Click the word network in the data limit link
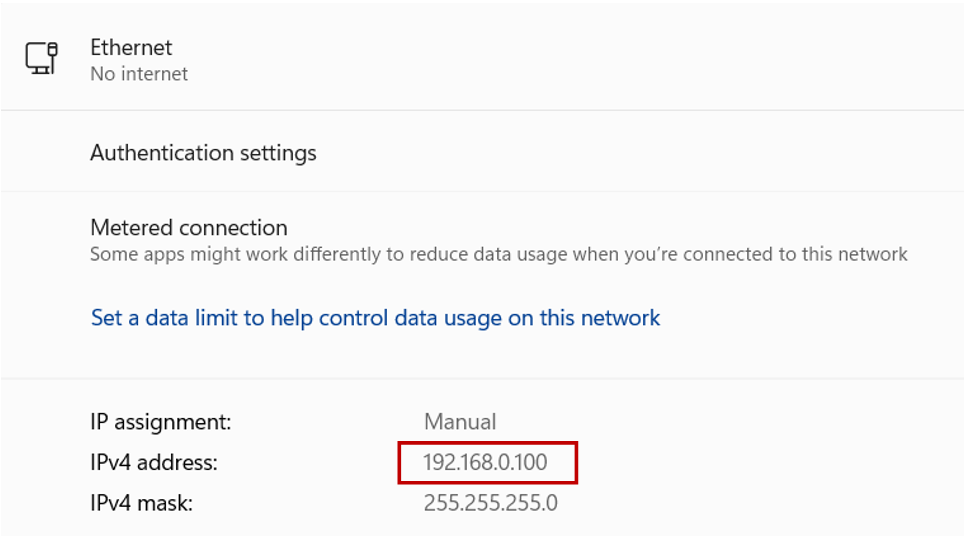The height and width of the screenshot is (540, 964). pos(620,318)
